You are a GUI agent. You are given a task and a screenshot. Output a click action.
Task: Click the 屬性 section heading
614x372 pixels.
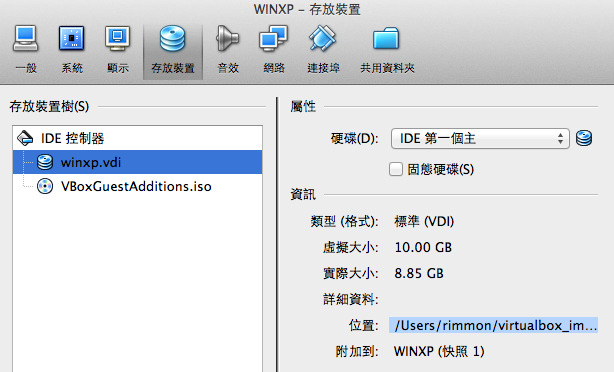click(303, 106)
